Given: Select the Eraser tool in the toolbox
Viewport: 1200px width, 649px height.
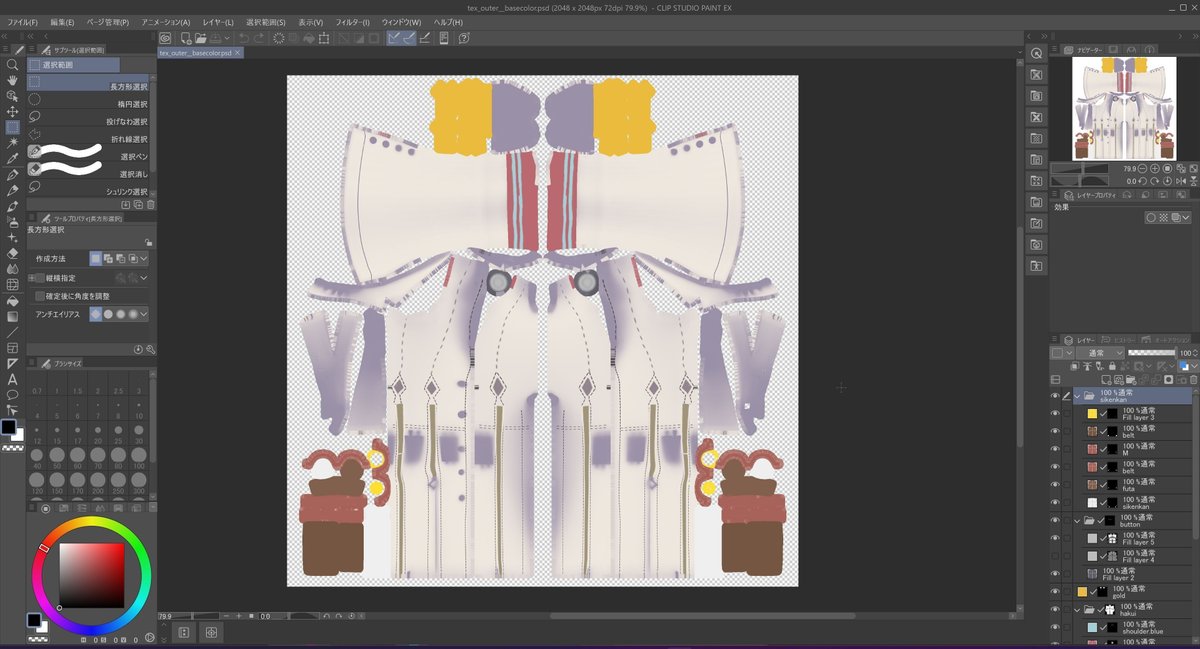Looking at the screenshot, I should click(12, 253).
